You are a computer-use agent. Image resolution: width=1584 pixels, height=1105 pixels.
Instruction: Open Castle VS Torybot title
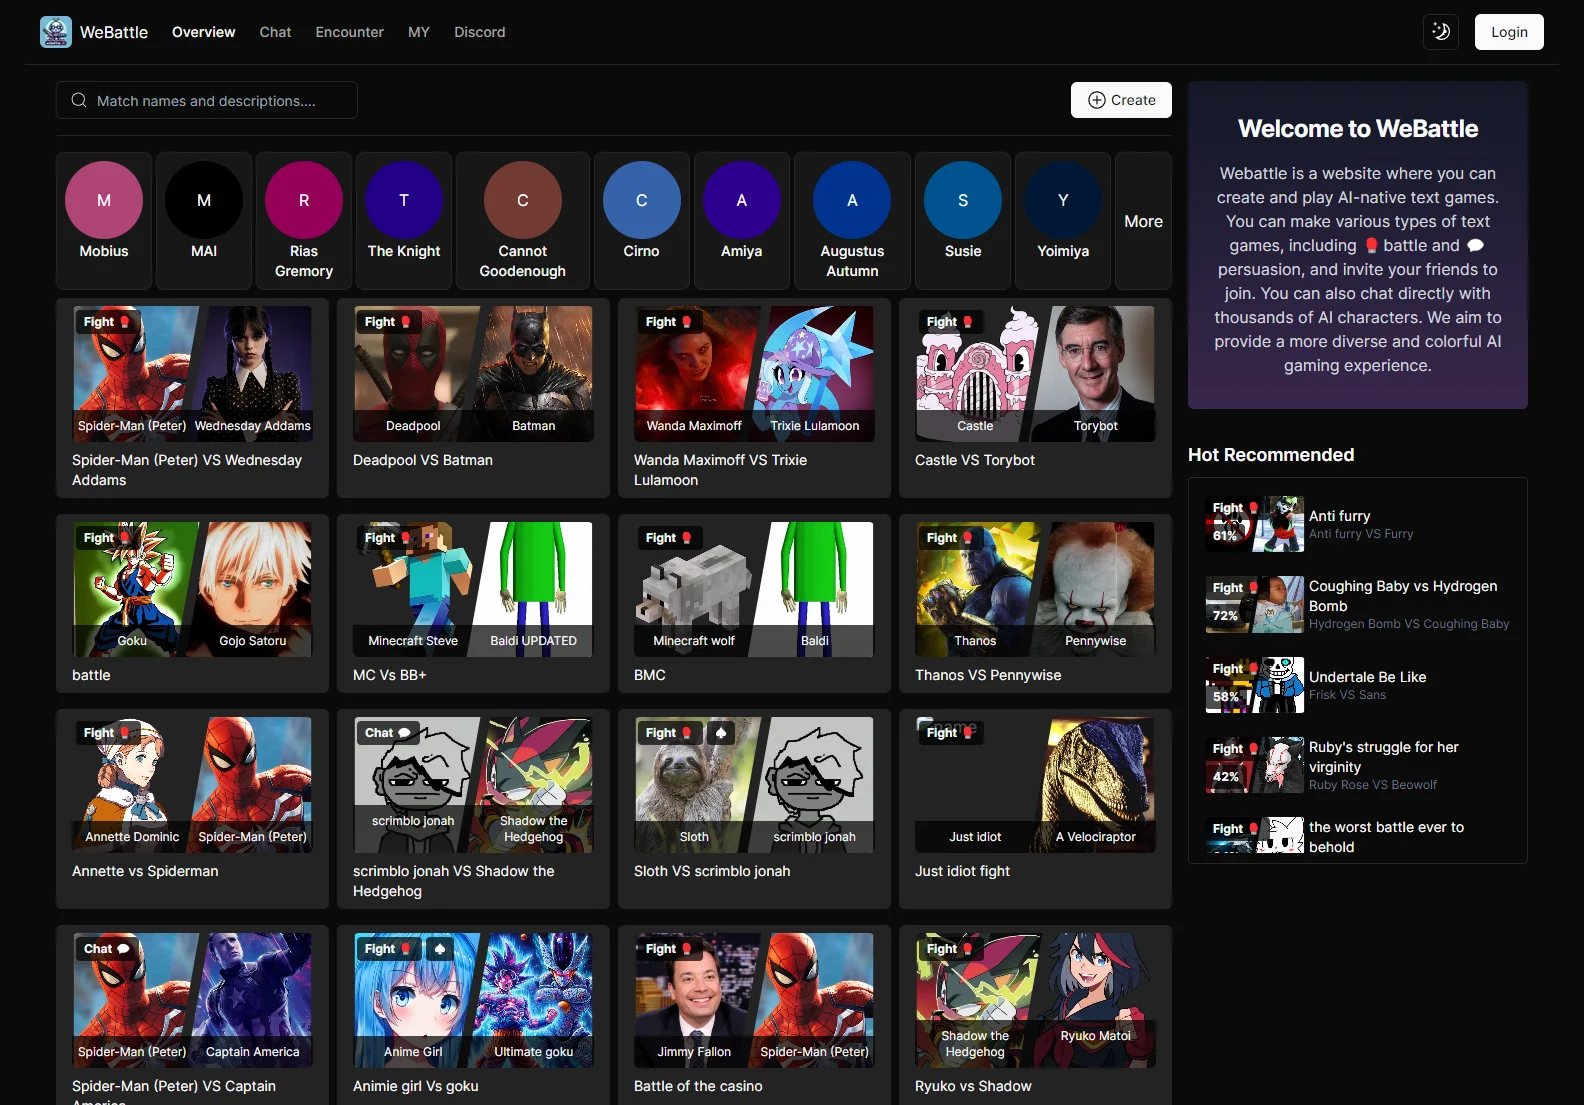pos(975,460)
